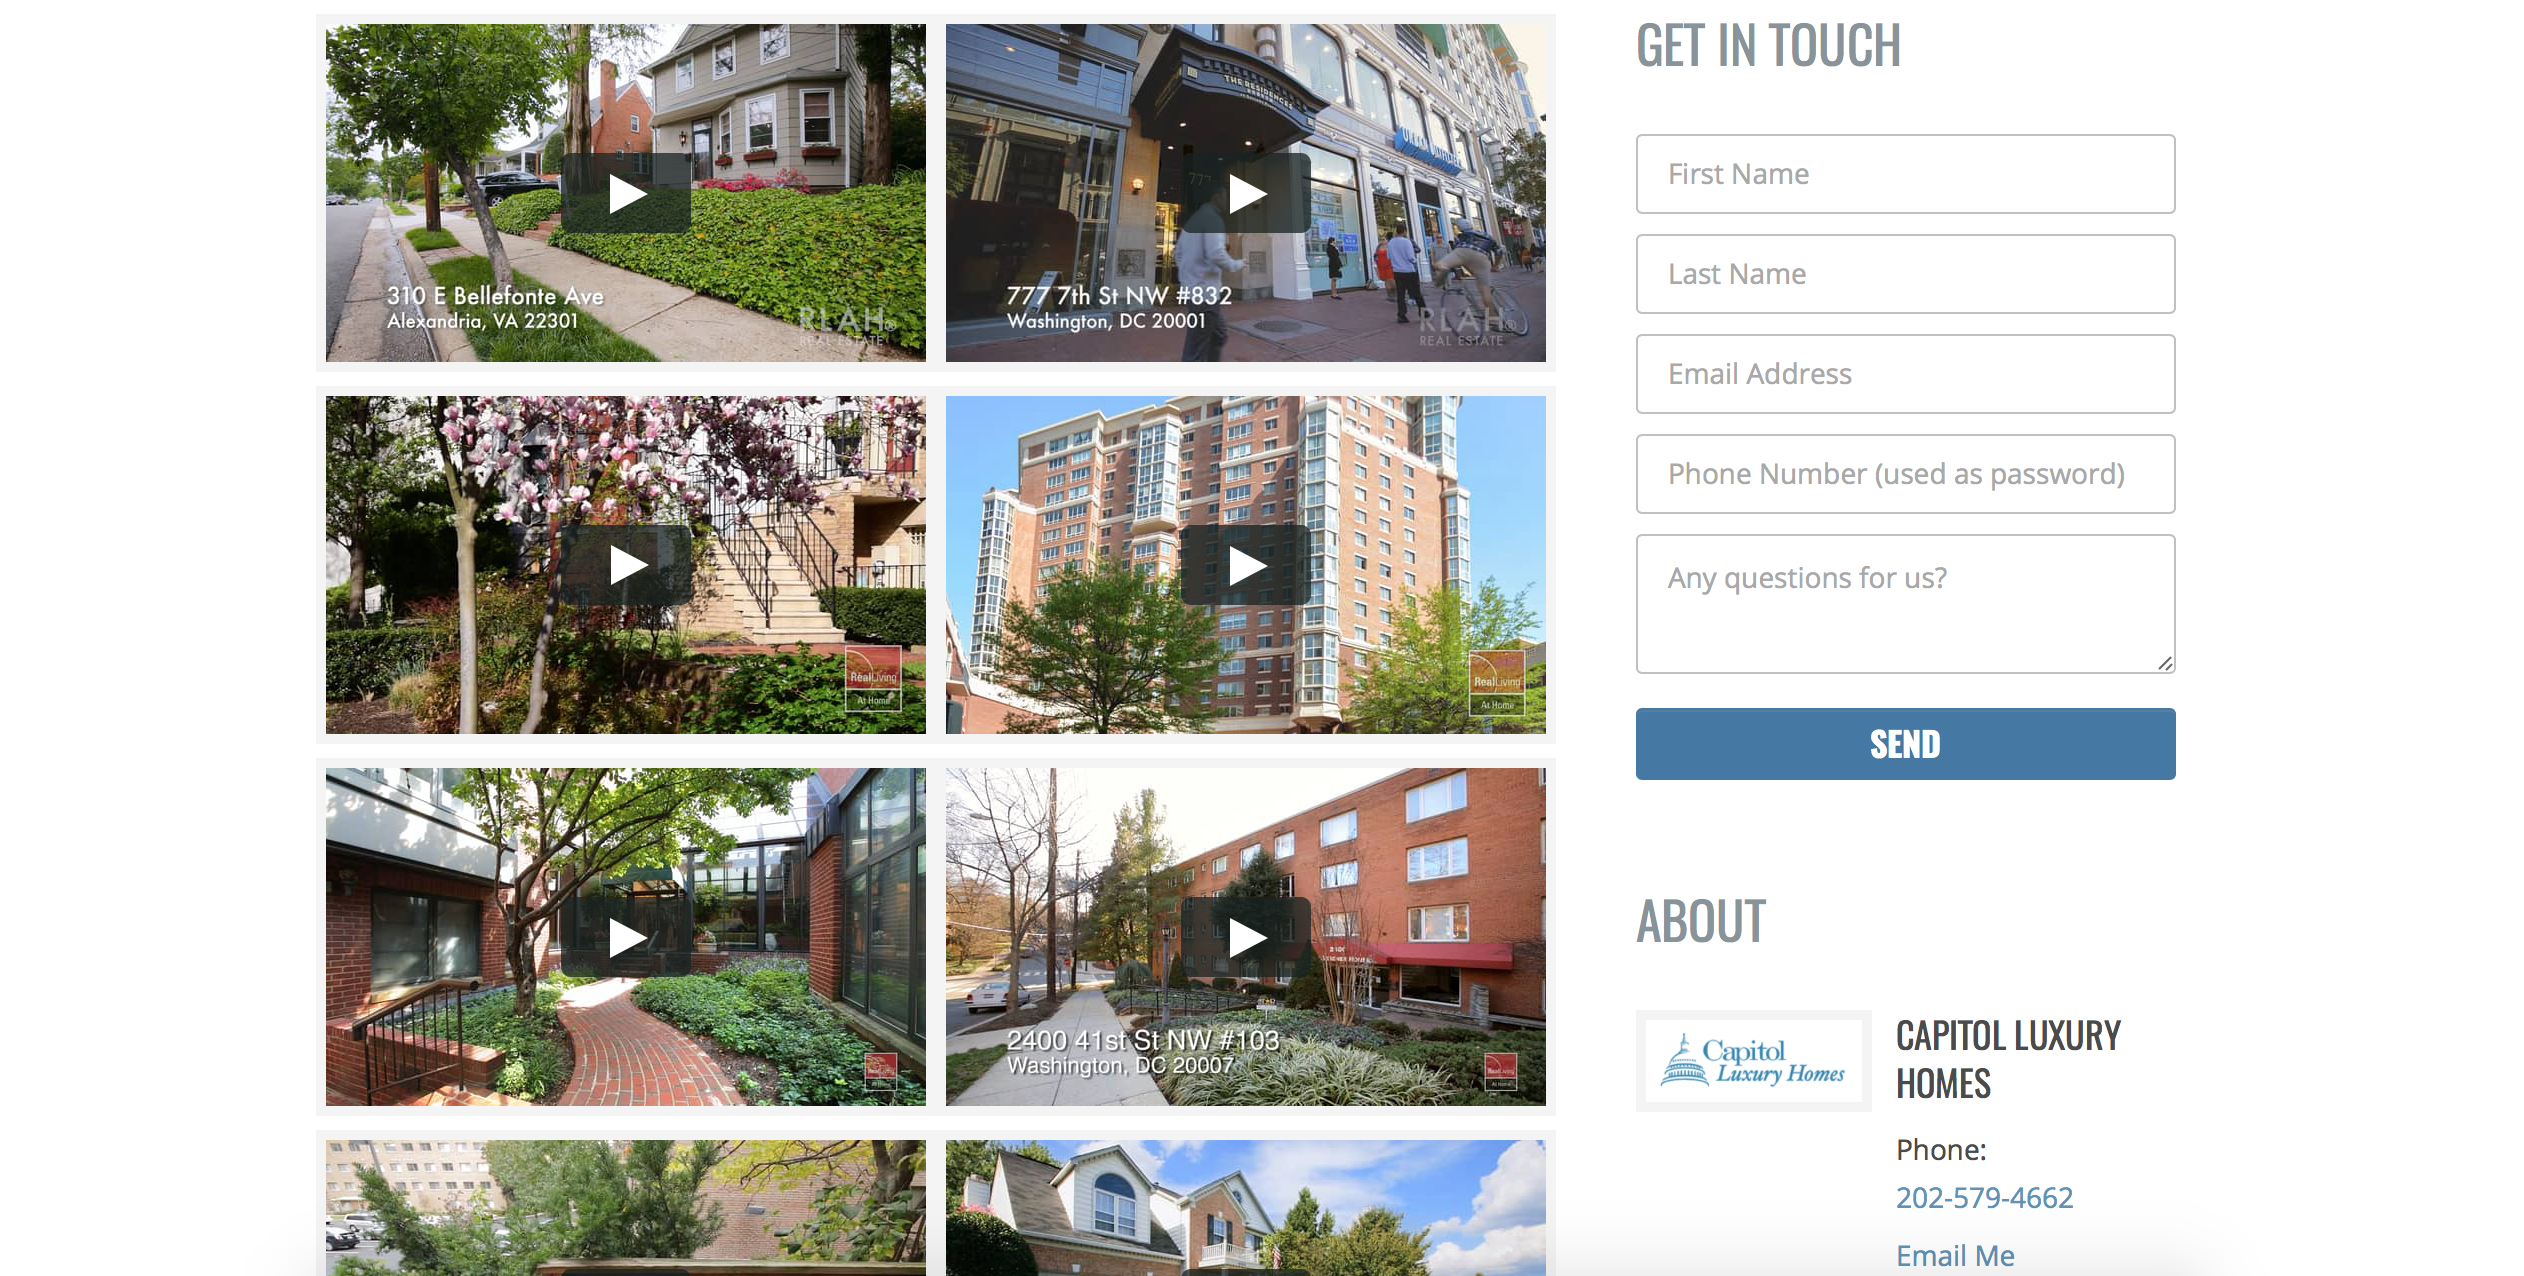The width and height of the screenshot is (2524, 1276).
Task: Click the Any questions for us textarea
Action: click(1907, 604)
